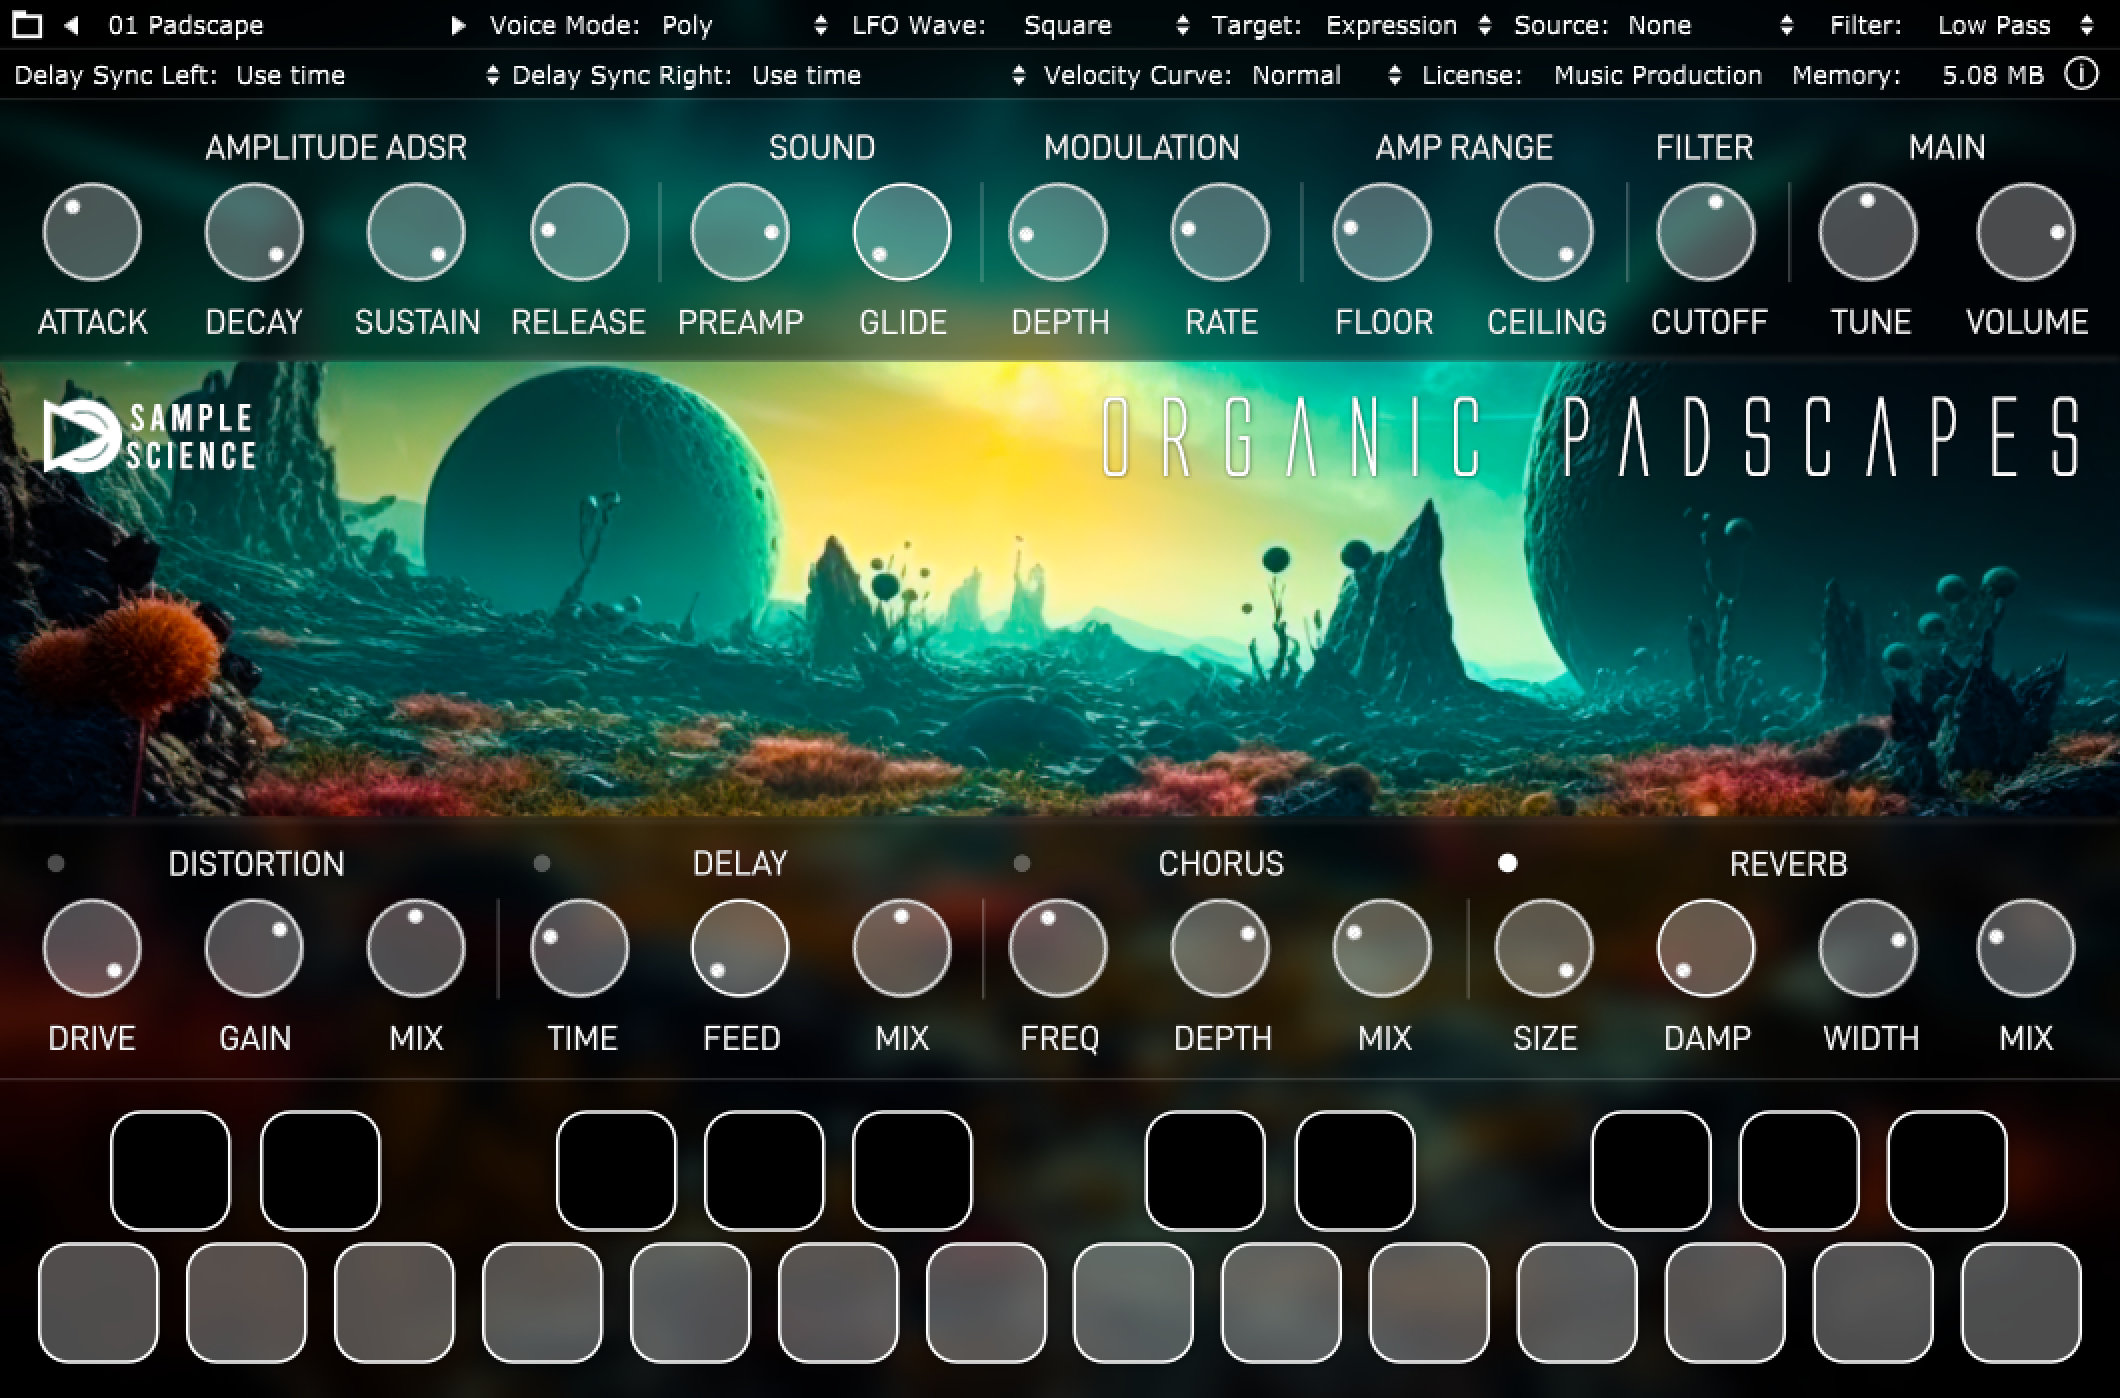2120x1398 pixels.
Task: Open the info icon next to Memory
Action: pyautogui.click(x=2081, y=74)
